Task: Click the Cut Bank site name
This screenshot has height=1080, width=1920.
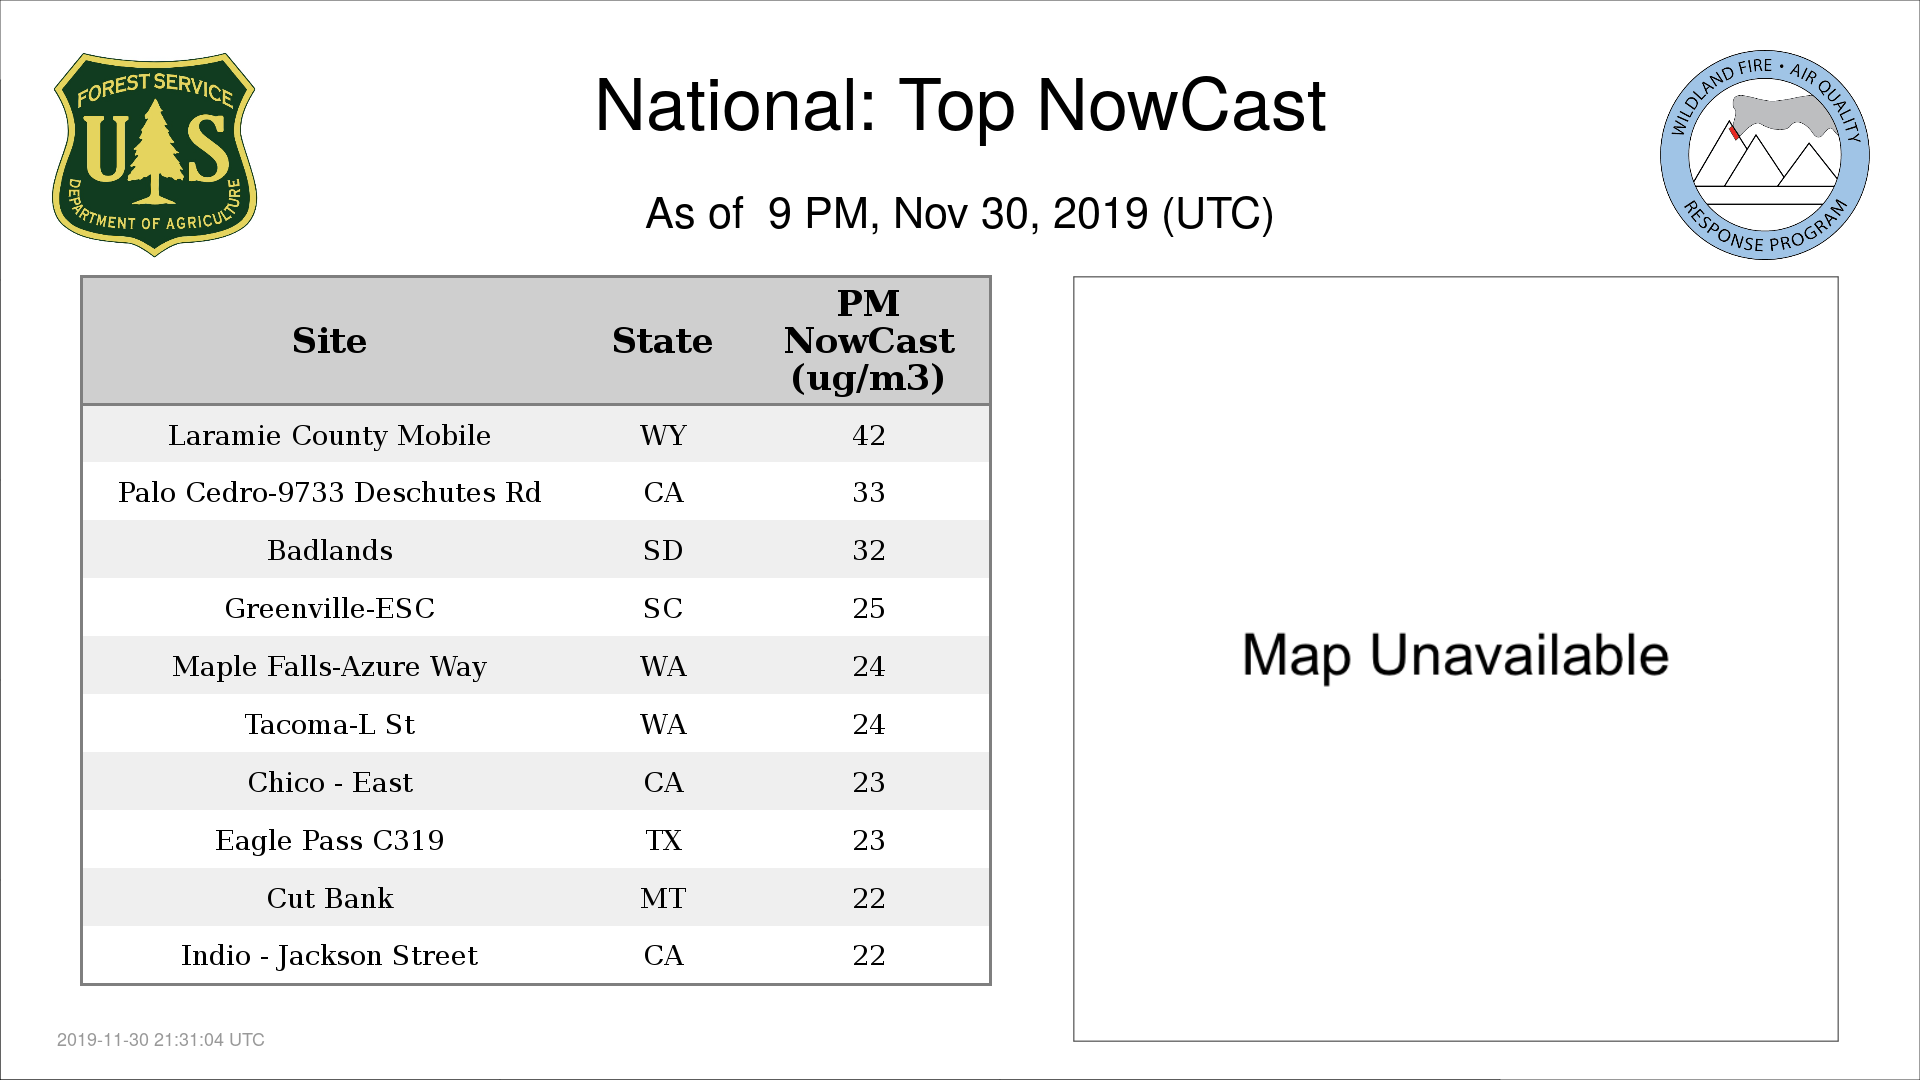Action: [329, 899]
